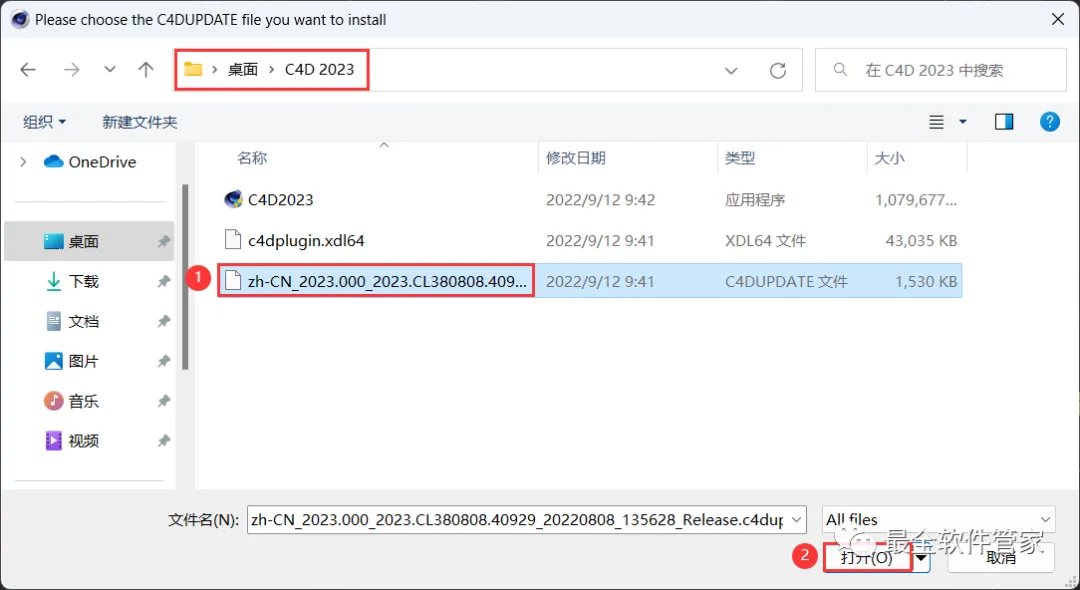This screenshot has width=1080, height=590.
Task: Click 1,530 KB size cell
Action: [926, 282]
